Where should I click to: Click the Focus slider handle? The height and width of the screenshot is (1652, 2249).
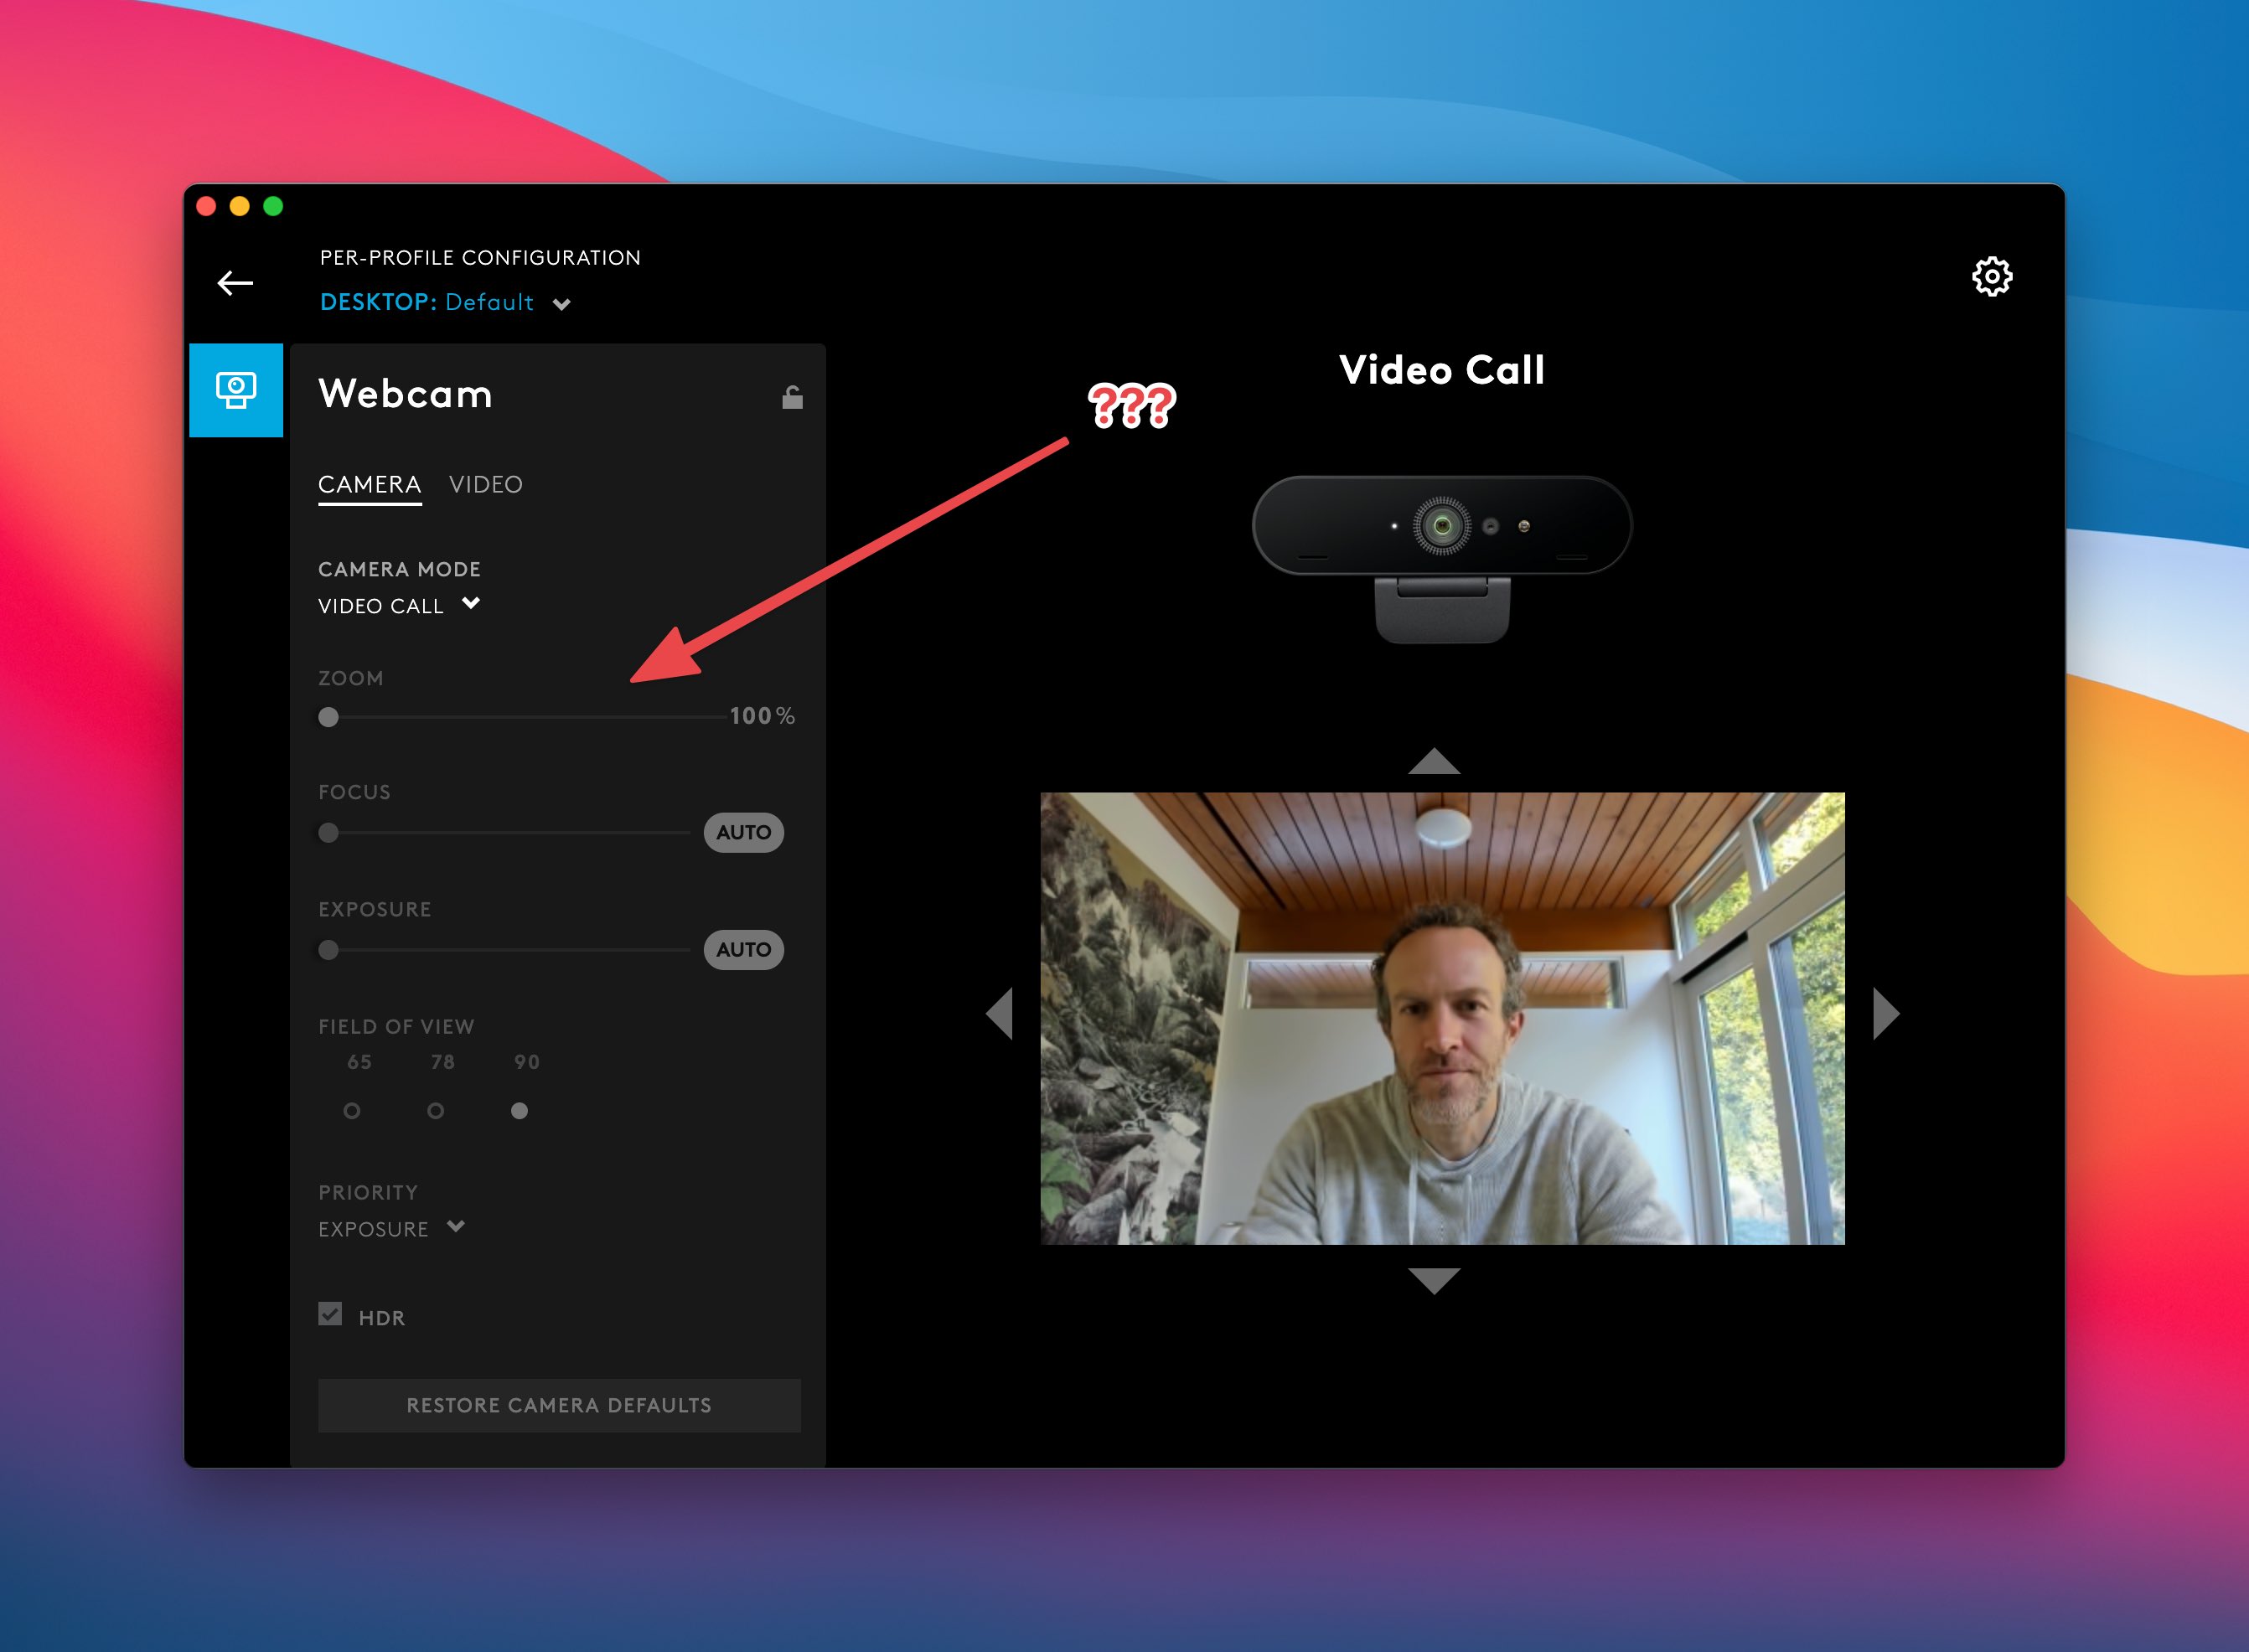[x=328, y=832]
